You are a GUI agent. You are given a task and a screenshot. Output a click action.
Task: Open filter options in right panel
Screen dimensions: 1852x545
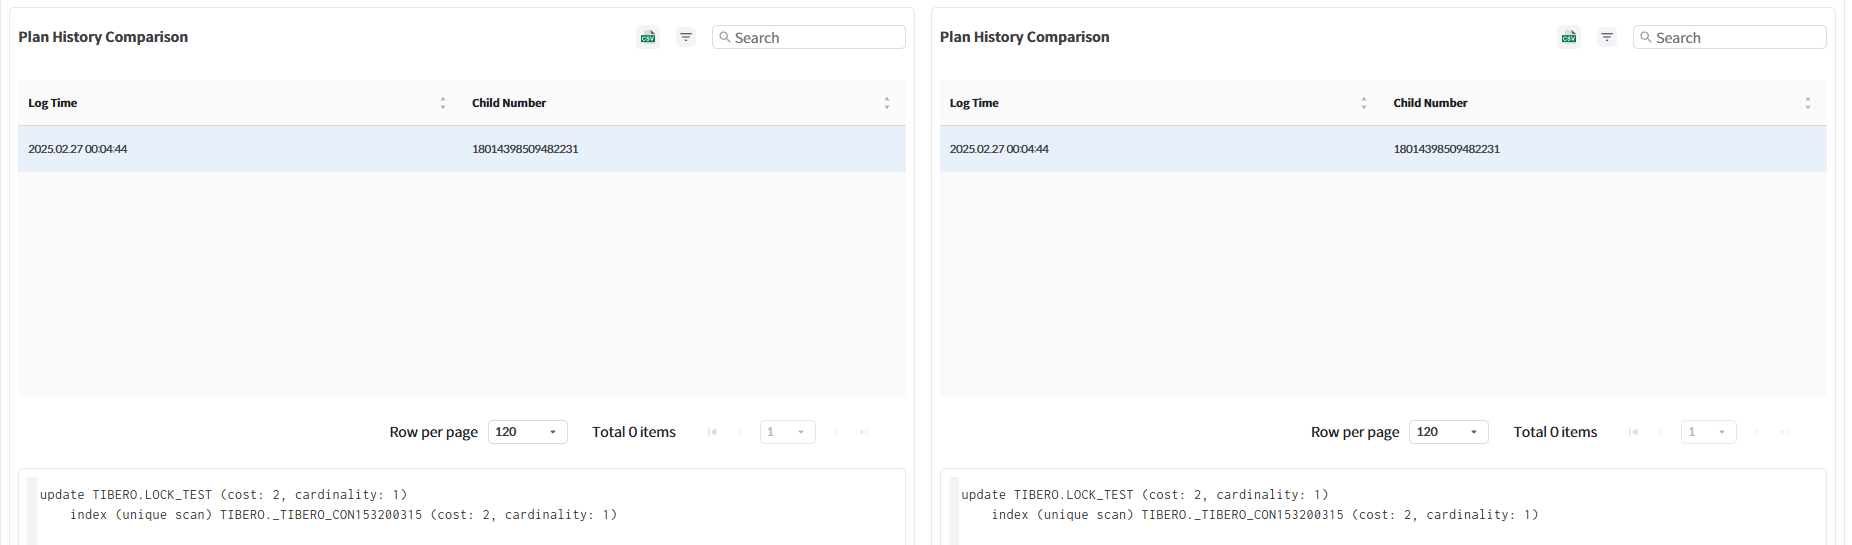click(x=1607, y=37)
